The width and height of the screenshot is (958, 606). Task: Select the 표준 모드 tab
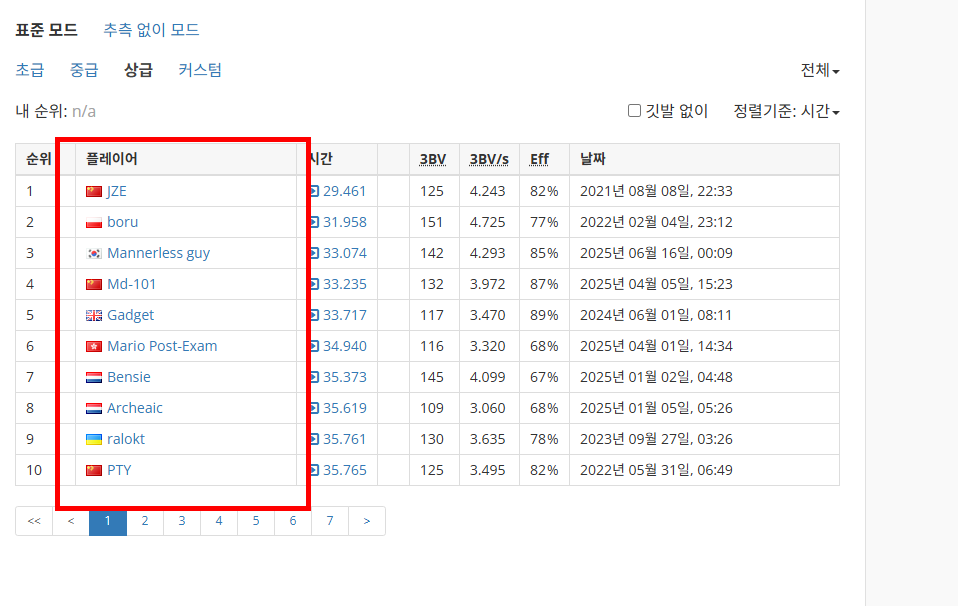point(46,30)
